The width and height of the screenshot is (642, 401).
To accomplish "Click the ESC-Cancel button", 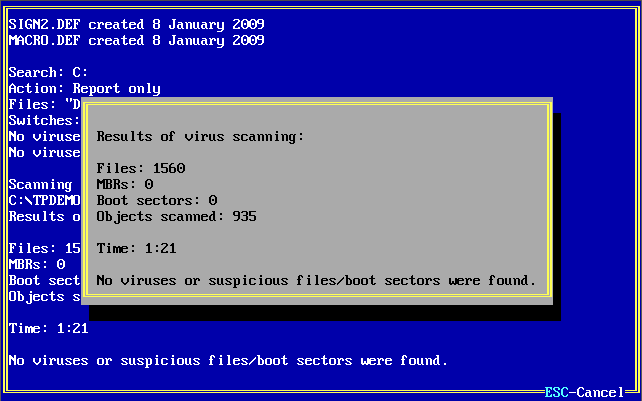I will tap(584, 392).
